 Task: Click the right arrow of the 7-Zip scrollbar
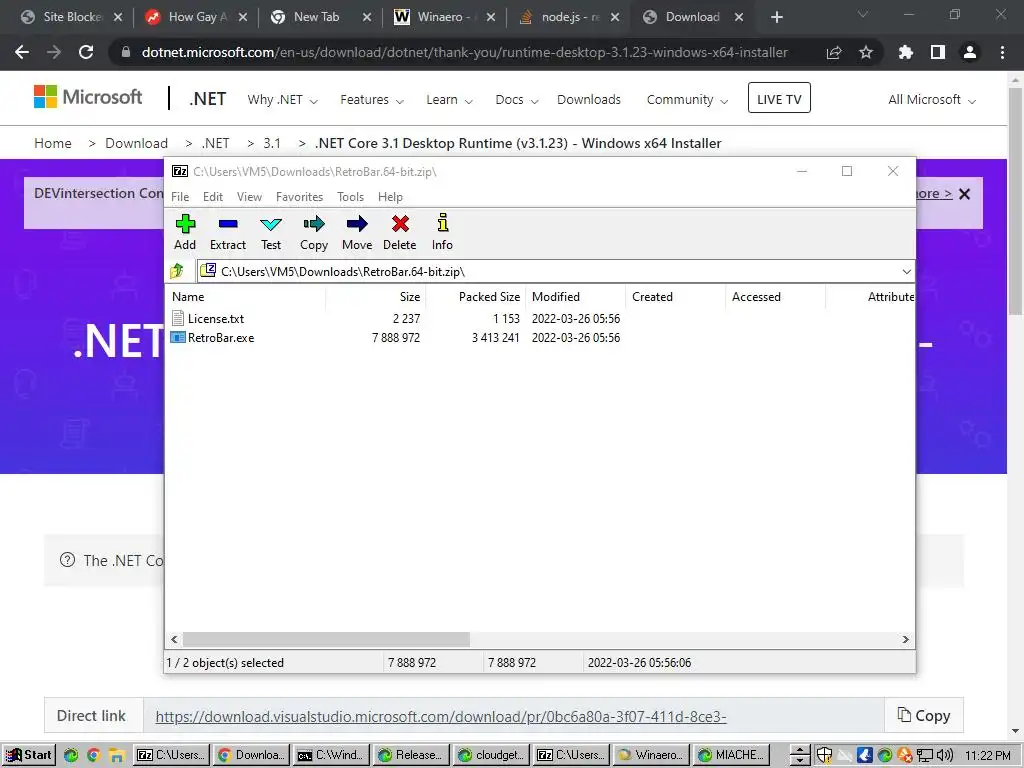pyautogui.click(x=906, y=639)
